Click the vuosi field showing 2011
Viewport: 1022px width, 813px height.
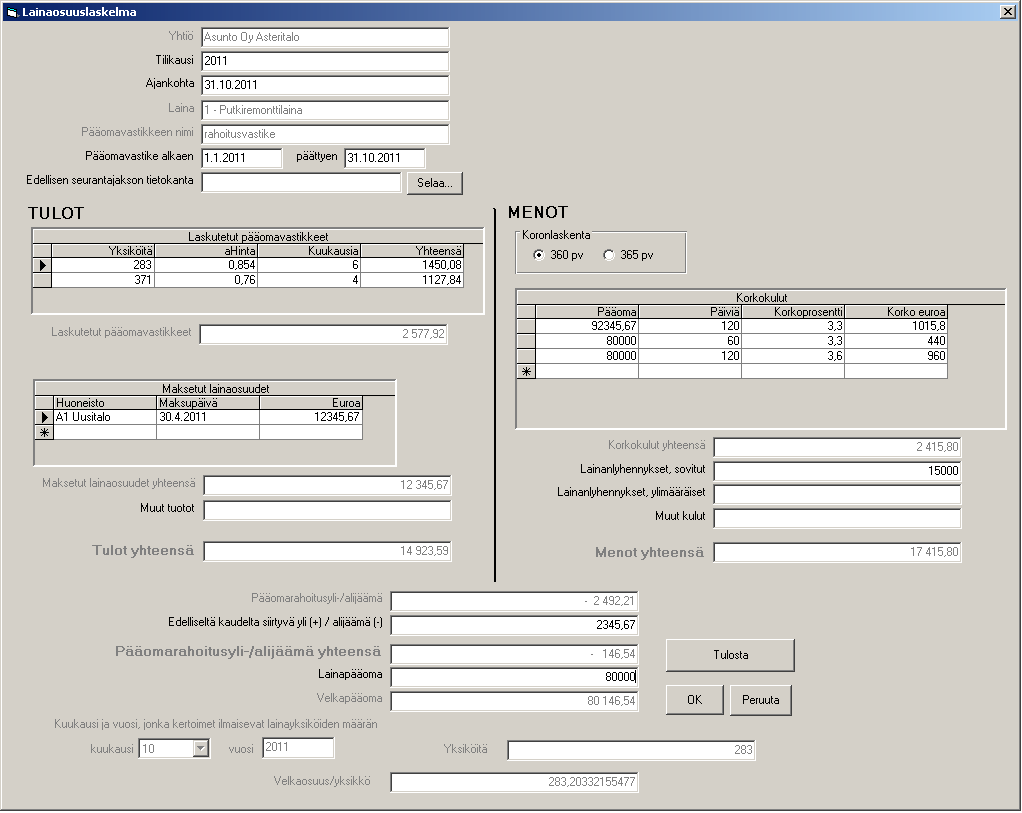[x=299, y=747]
